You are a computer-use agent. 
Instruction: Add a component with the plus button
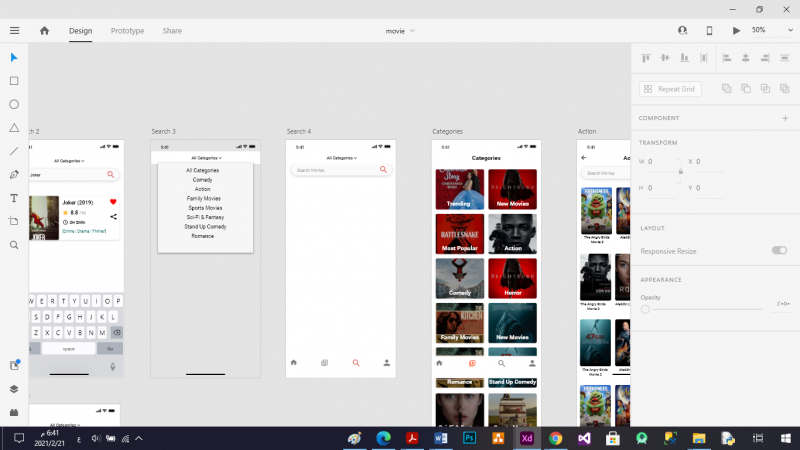785,118
